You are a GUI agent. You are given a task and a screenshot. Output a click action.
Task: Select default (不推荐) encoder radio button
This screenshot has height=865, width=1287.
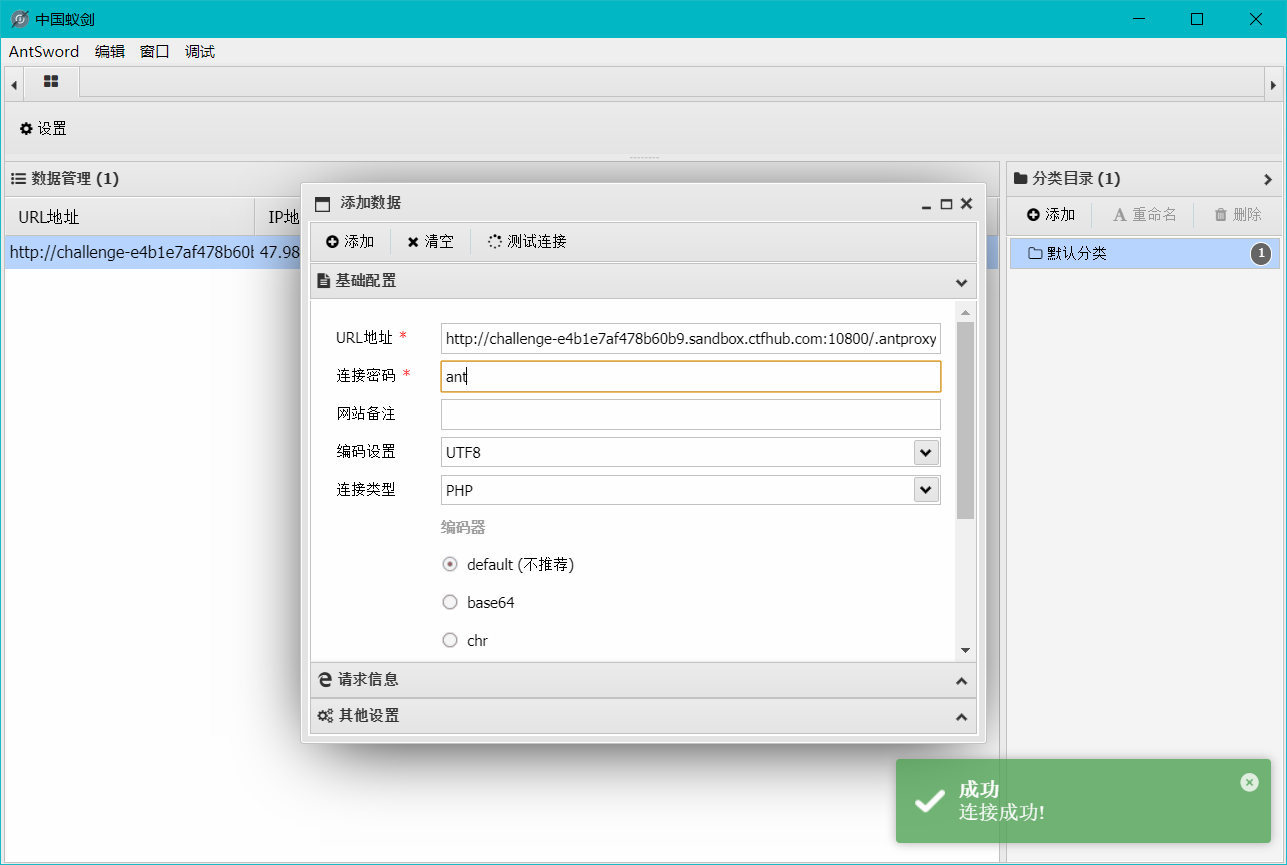pos(450,564)
